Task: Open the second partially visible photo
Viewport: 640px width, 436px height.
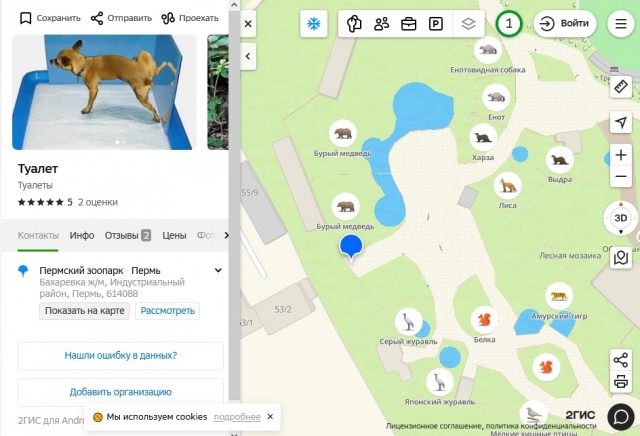Action: point(218,92)
